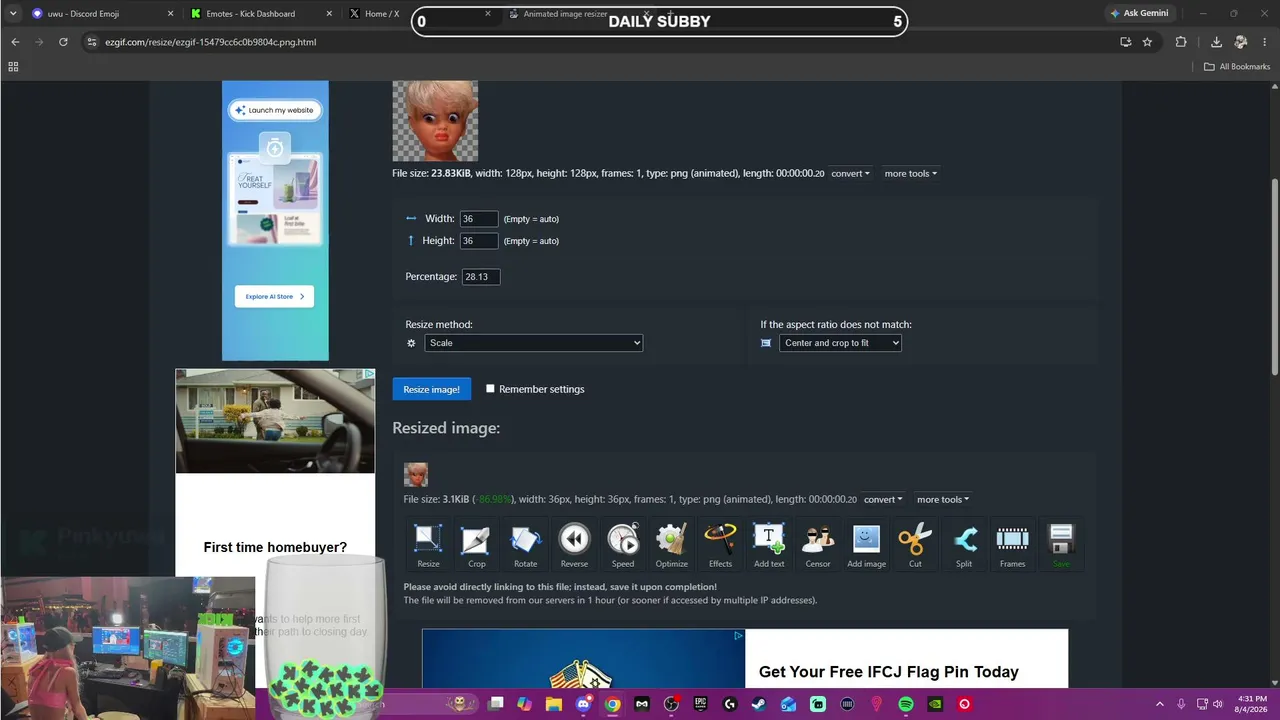1280x720 pixels.
Task: Open the Chrome apps grid in bookmarks bar
Action: tap(13, 67)
